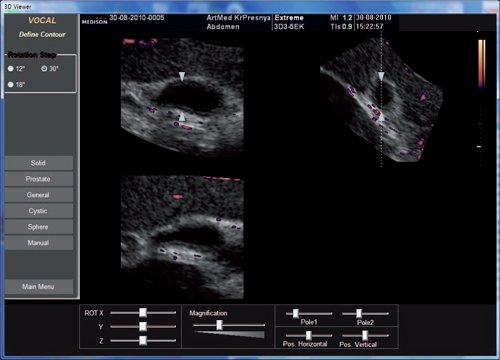Pick the Cystic contour mode
The image size is (500, 360).
[x=39, y=211]
